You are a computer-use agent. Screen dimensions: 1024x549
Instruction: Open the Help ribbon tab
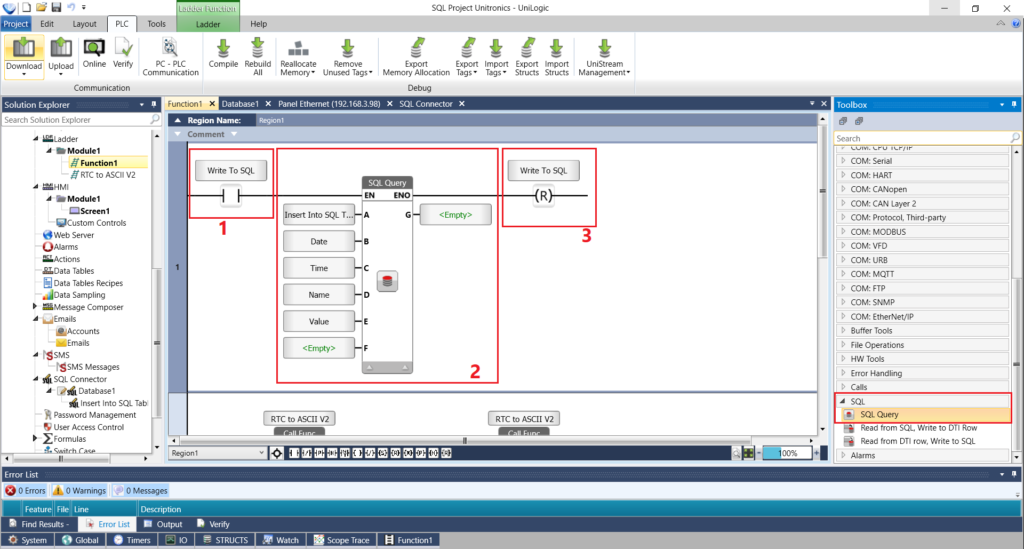259,24
